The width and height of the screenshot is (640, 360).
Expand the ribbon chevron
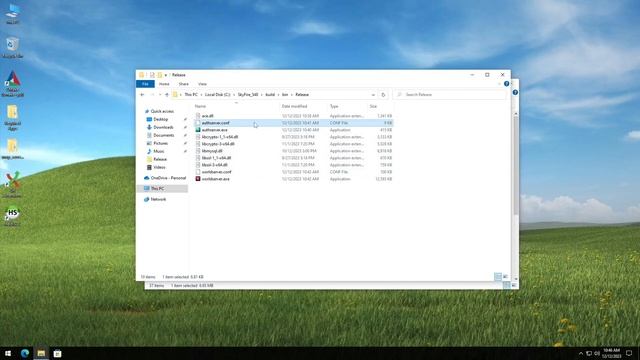500,84
